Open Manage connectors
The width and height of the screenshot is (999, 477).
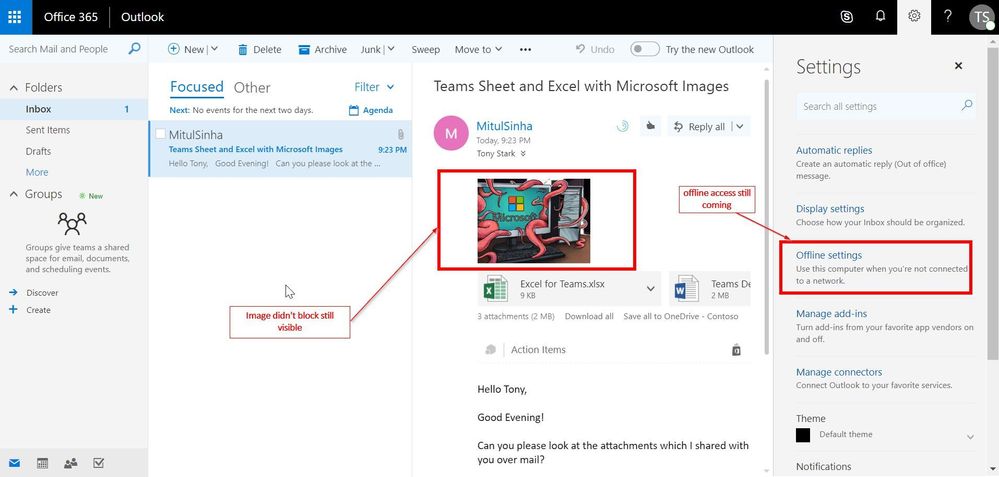(x=839, y=372)
